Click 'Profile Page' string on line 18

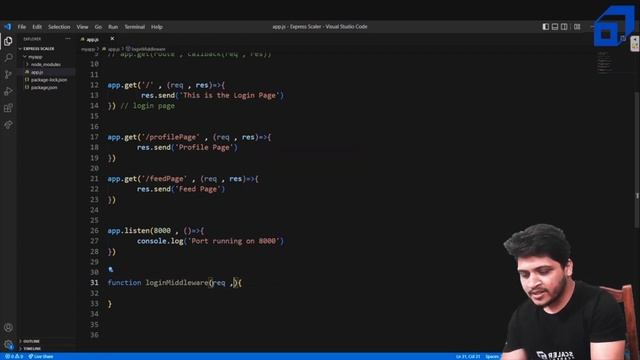click(204, 147)
